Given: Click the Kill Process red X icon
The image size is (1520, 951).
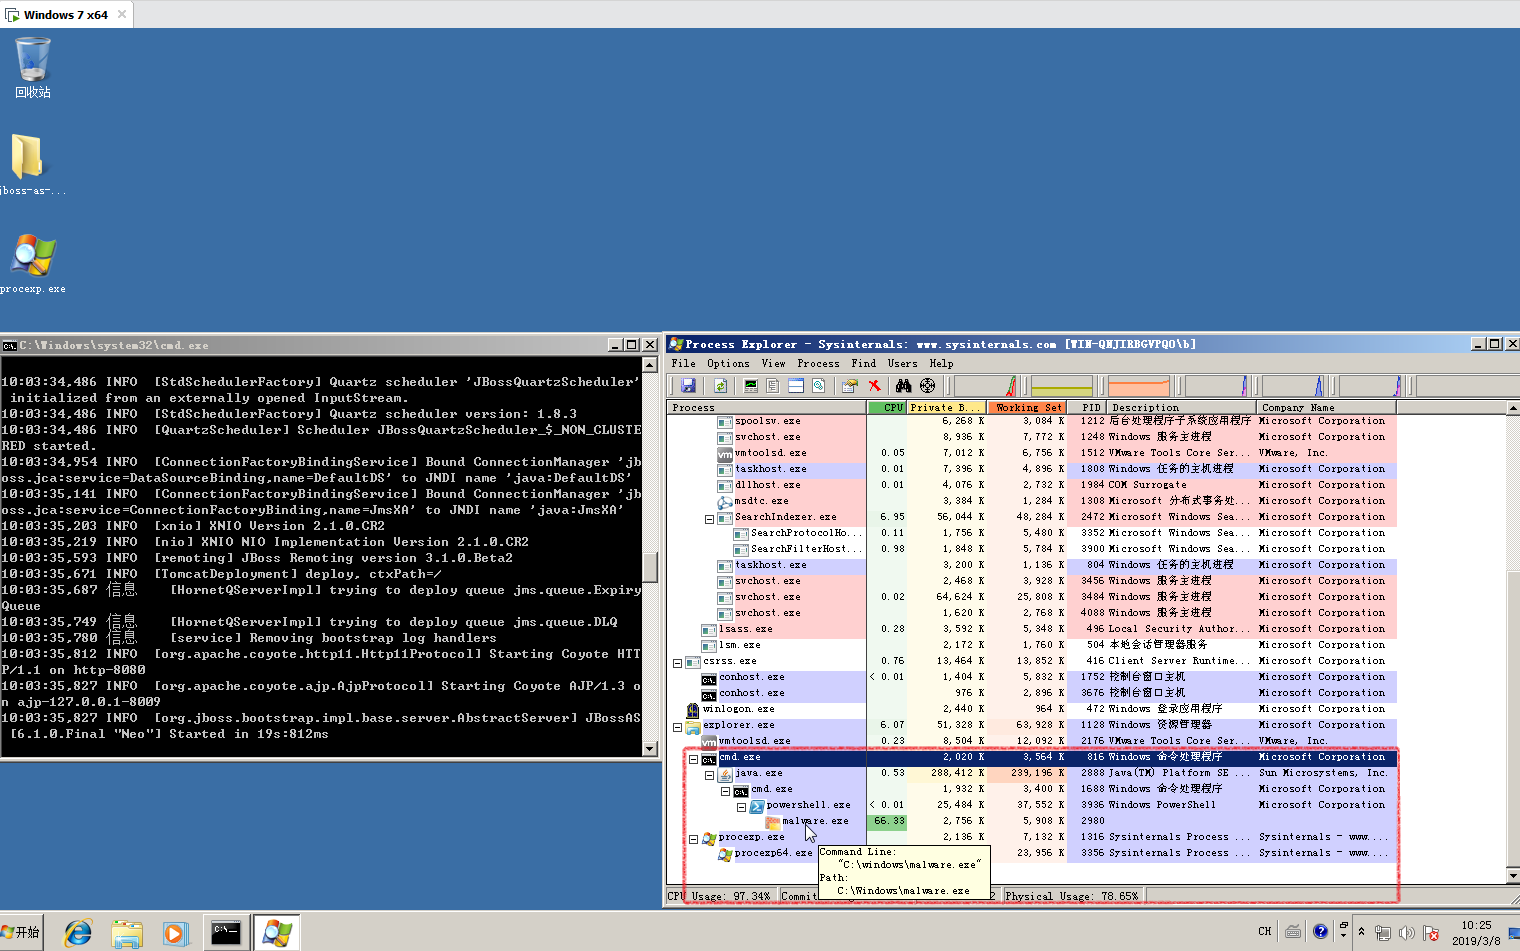Looking at the screenshot, I should click(874, 386).
